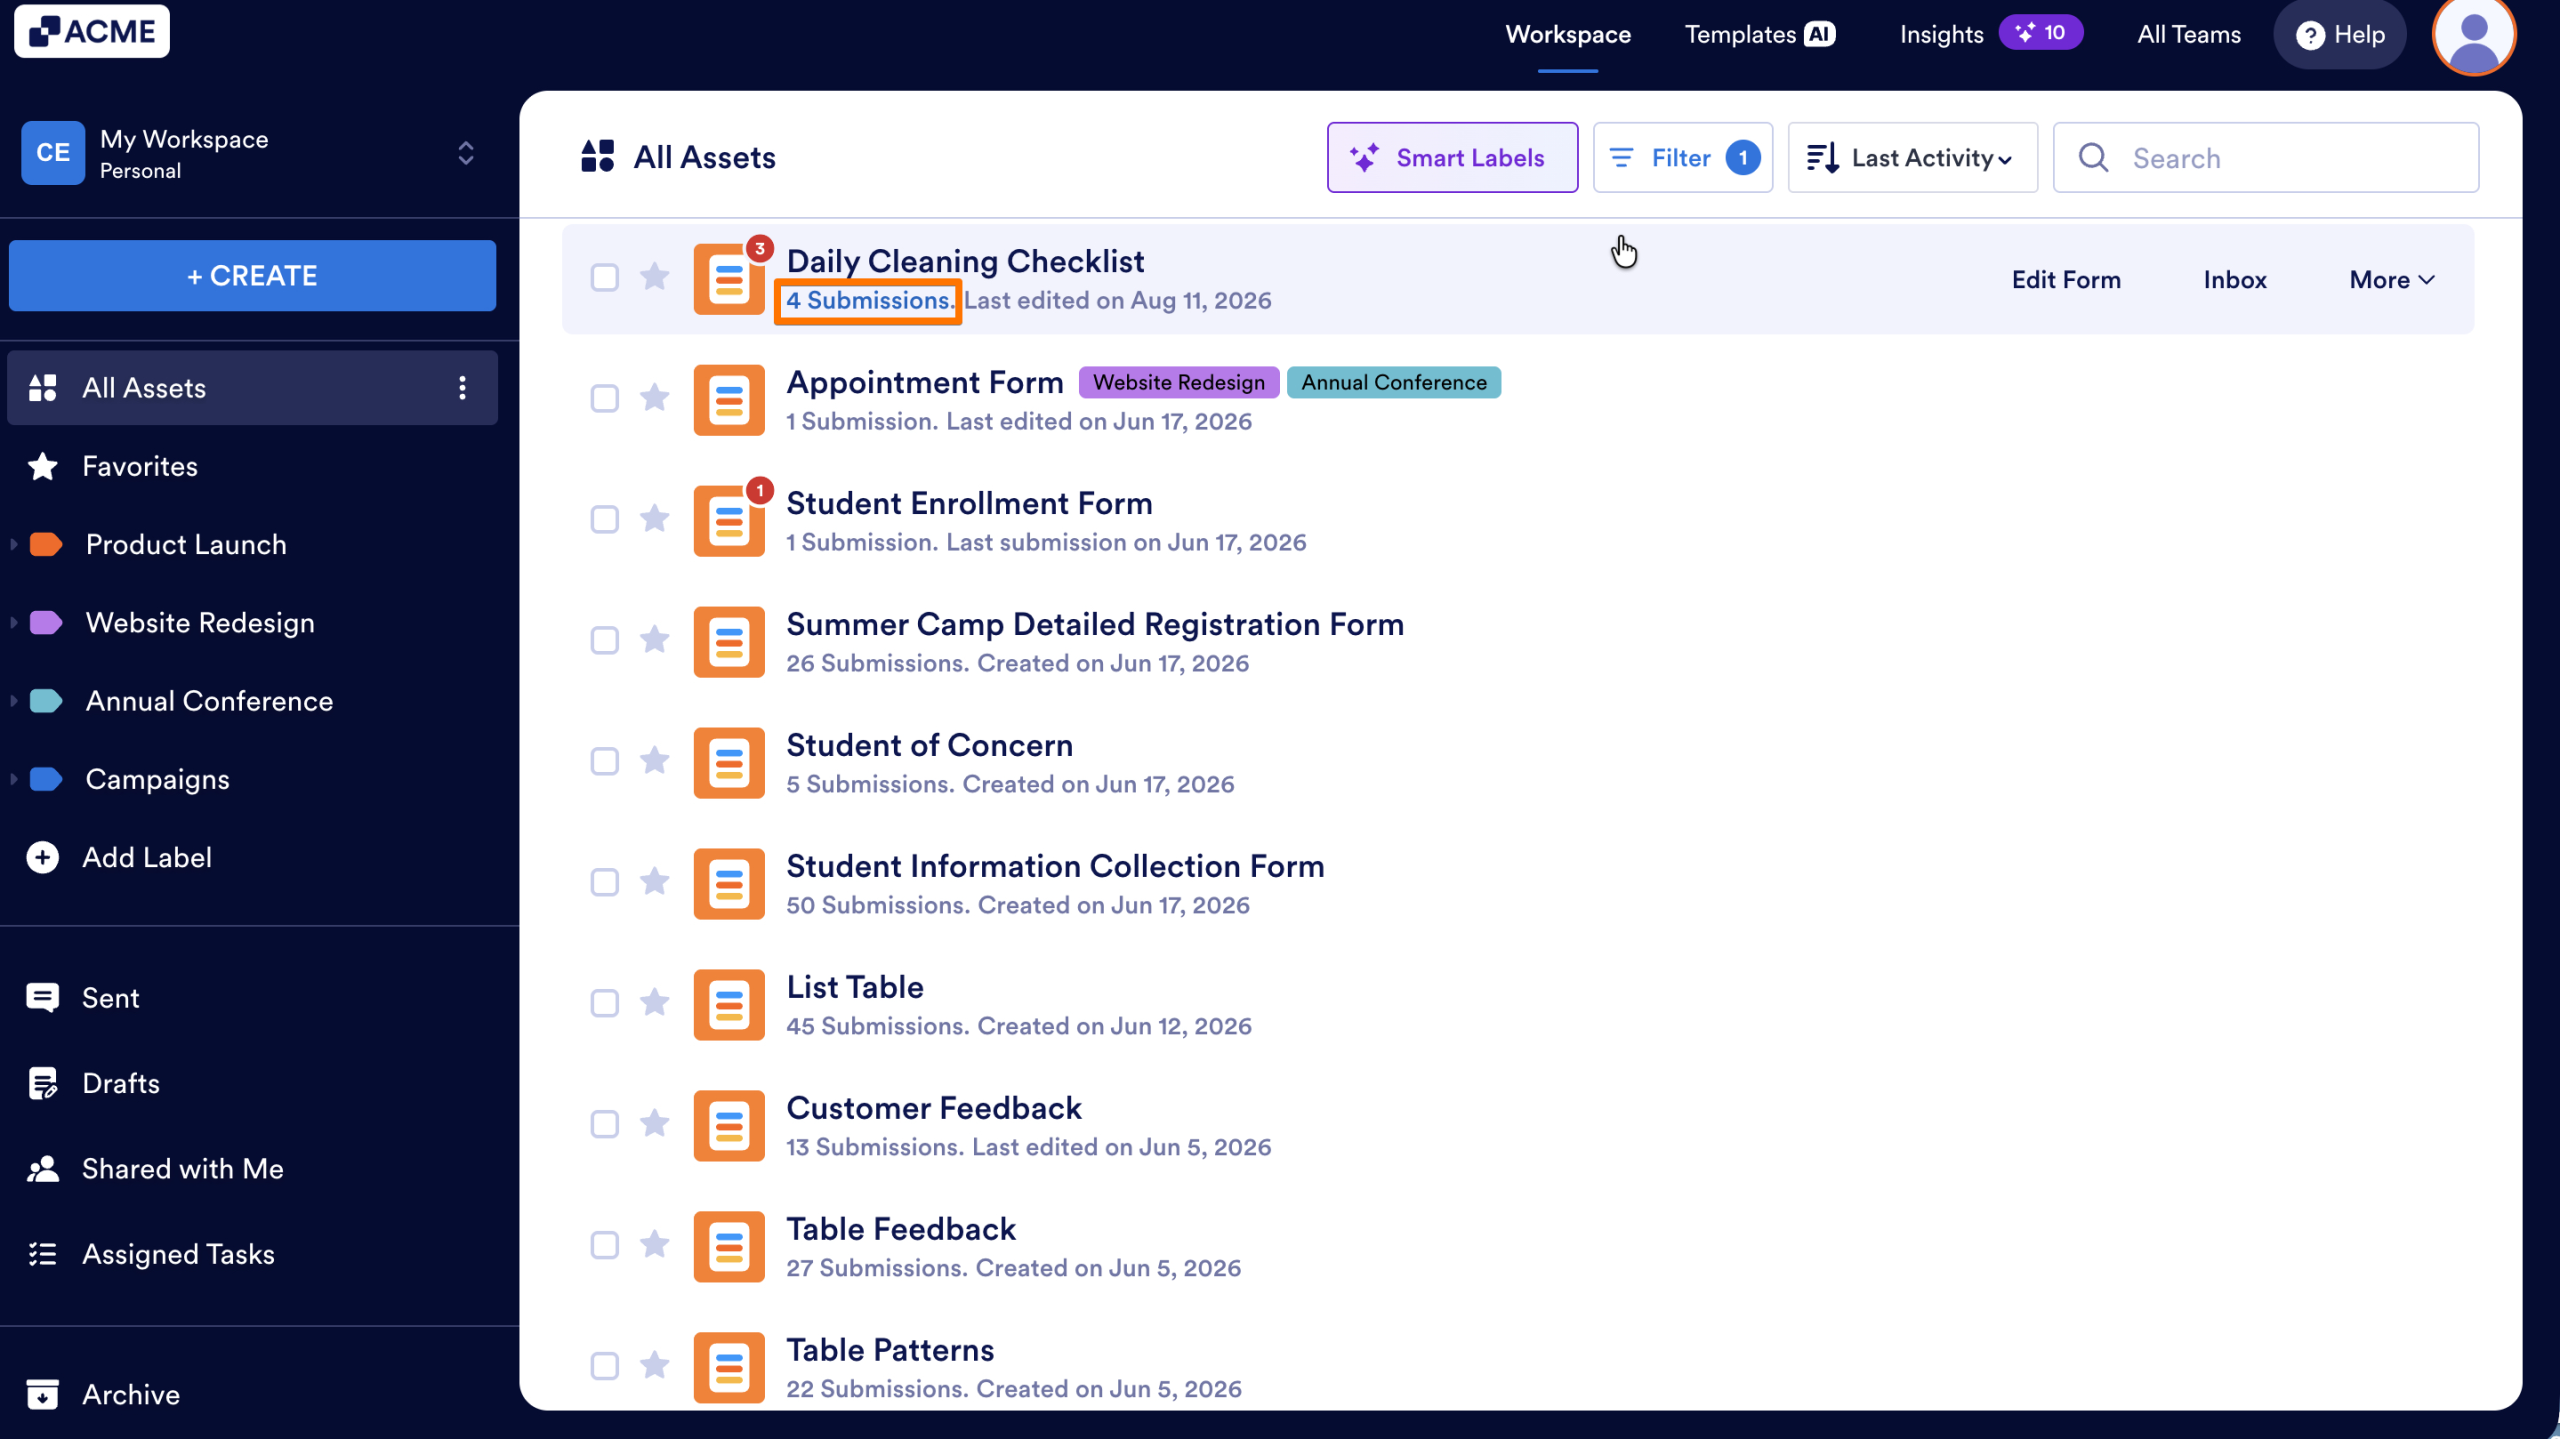This screenshot has height=1439, width=2560.
Task: Expand the Website Redesign label
Action: pos(14,623)
